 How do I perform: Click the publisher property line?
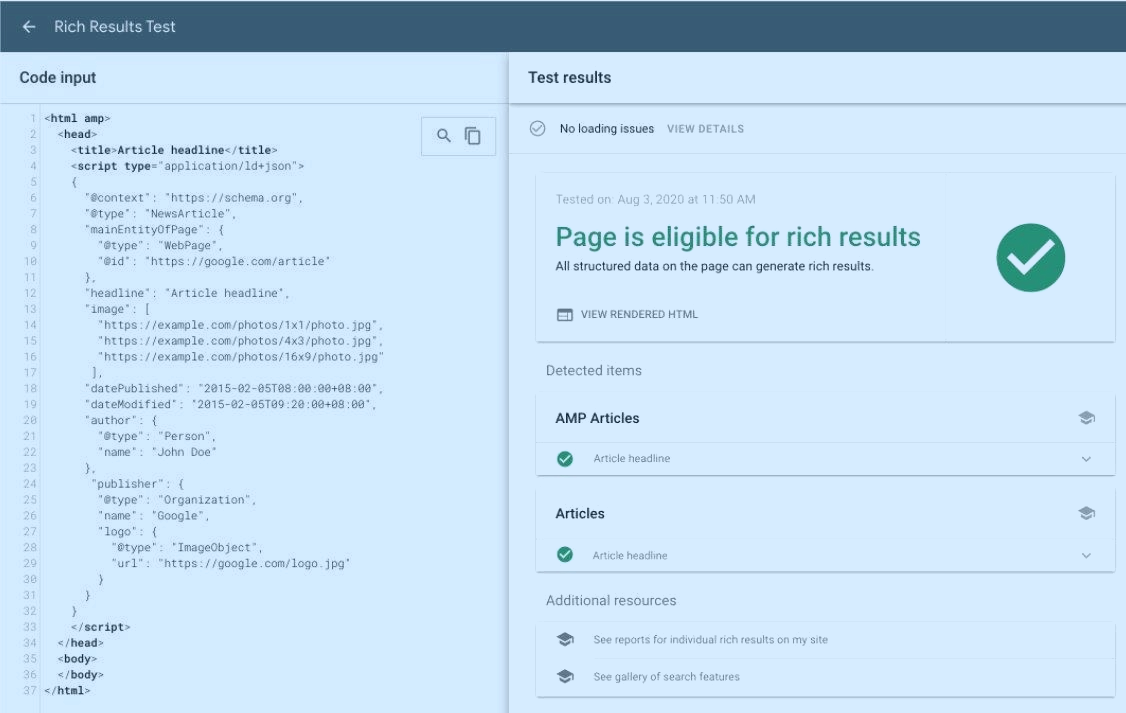137,484
